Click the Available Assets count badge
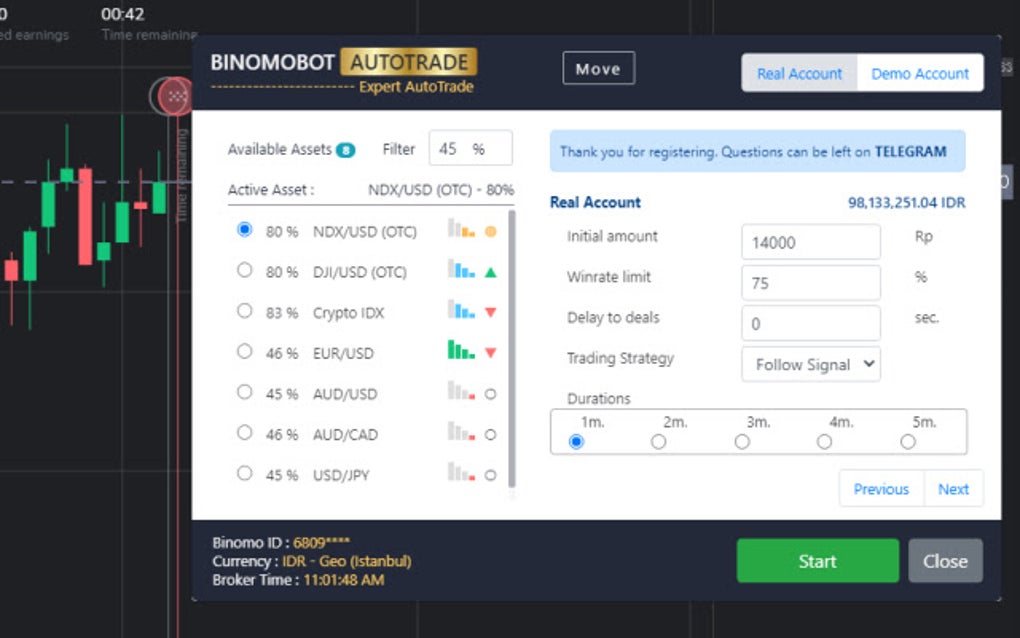 tap(345, 148)
